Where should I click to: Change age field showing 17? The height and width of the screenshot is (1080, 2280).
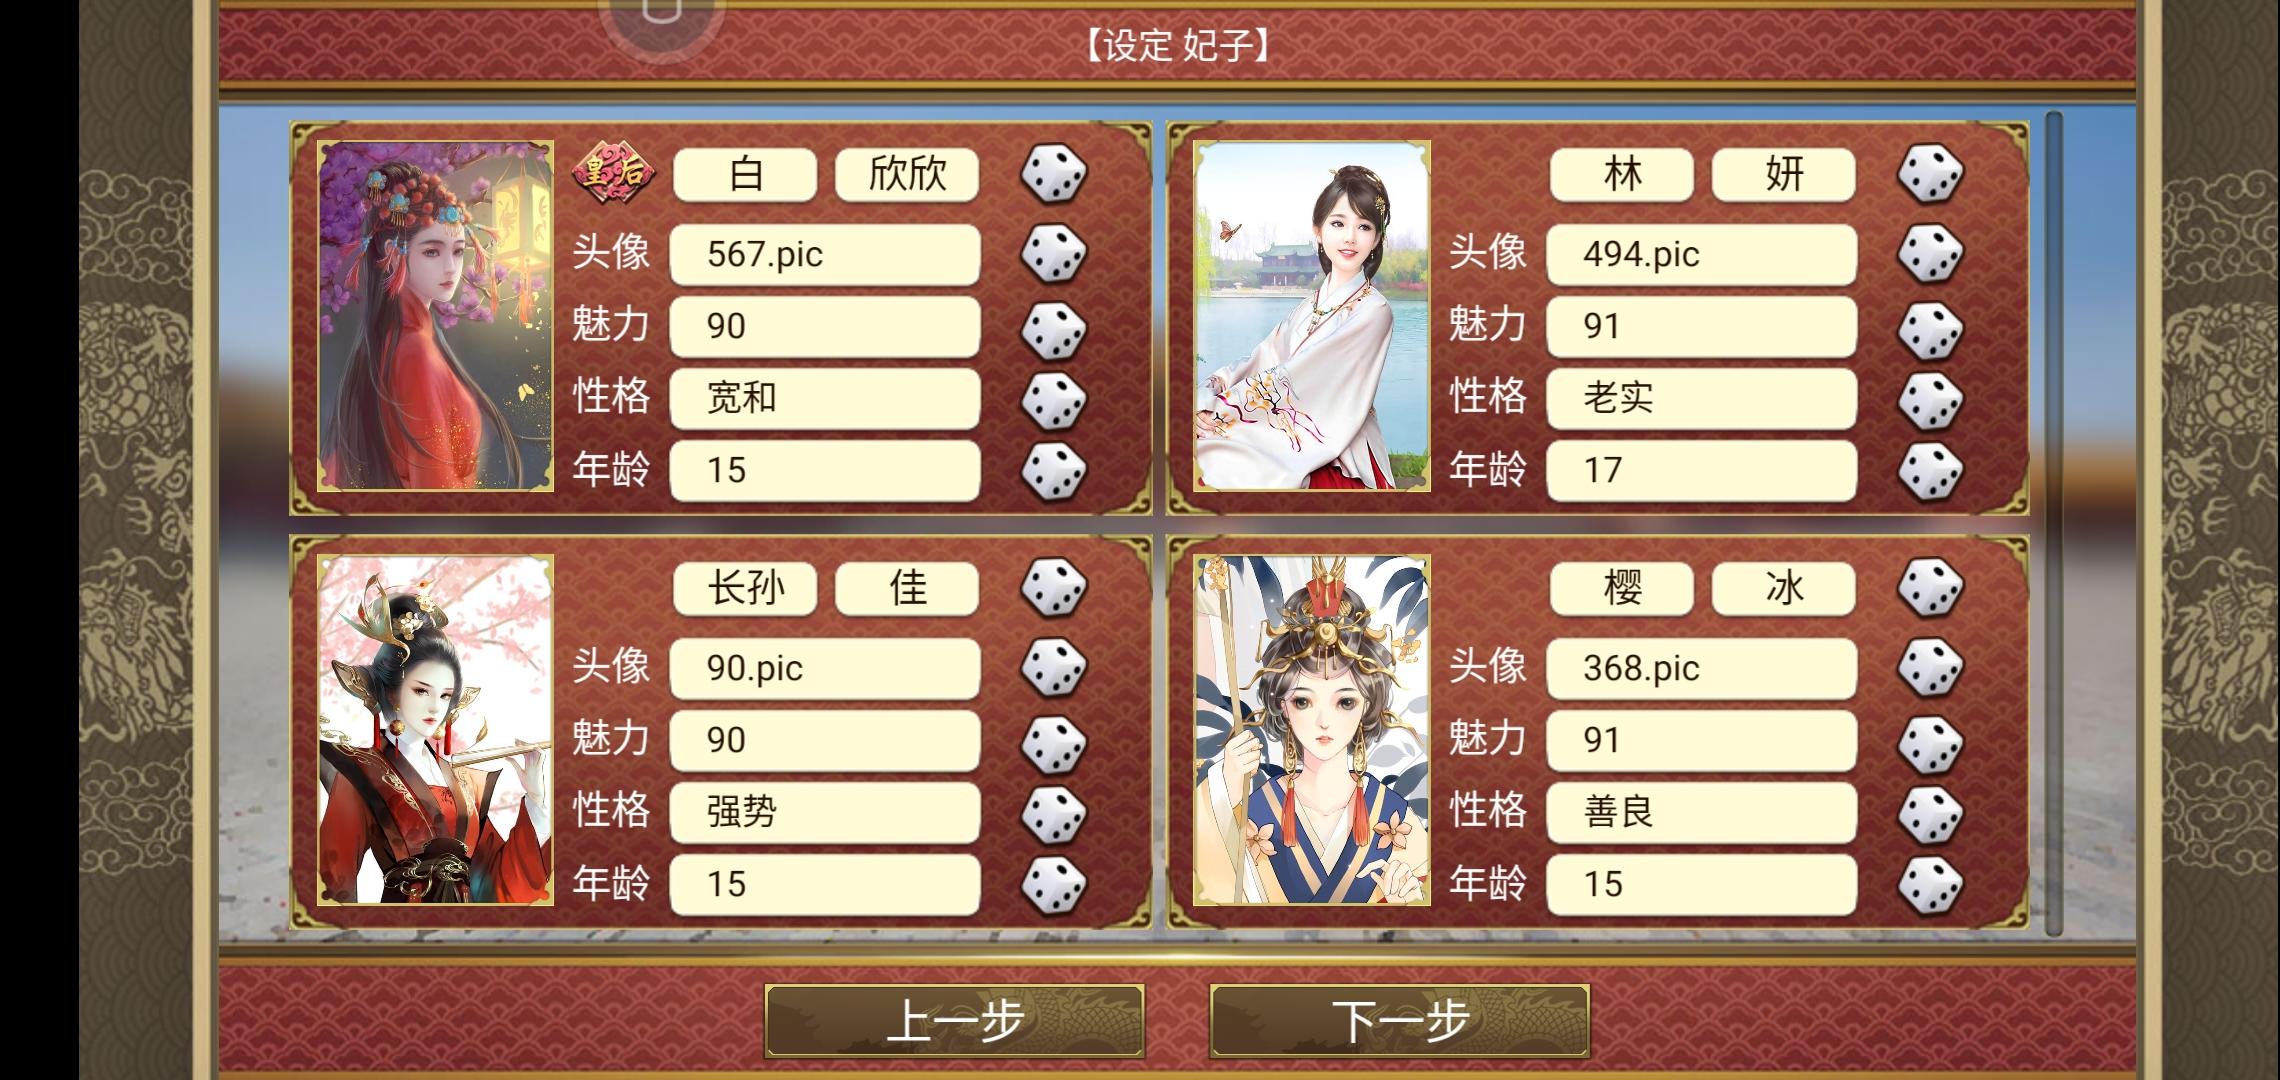tap(1702, 470)
